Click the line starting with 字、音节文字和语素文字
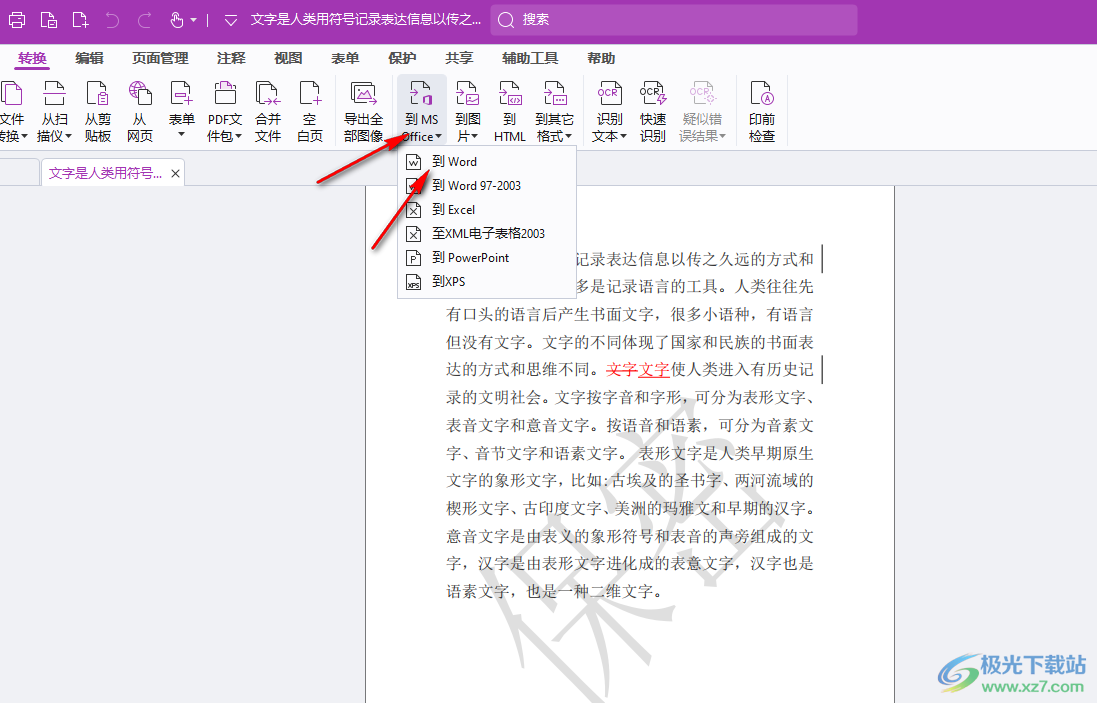The image size is (1097, 703). click(x=630, y=453)
